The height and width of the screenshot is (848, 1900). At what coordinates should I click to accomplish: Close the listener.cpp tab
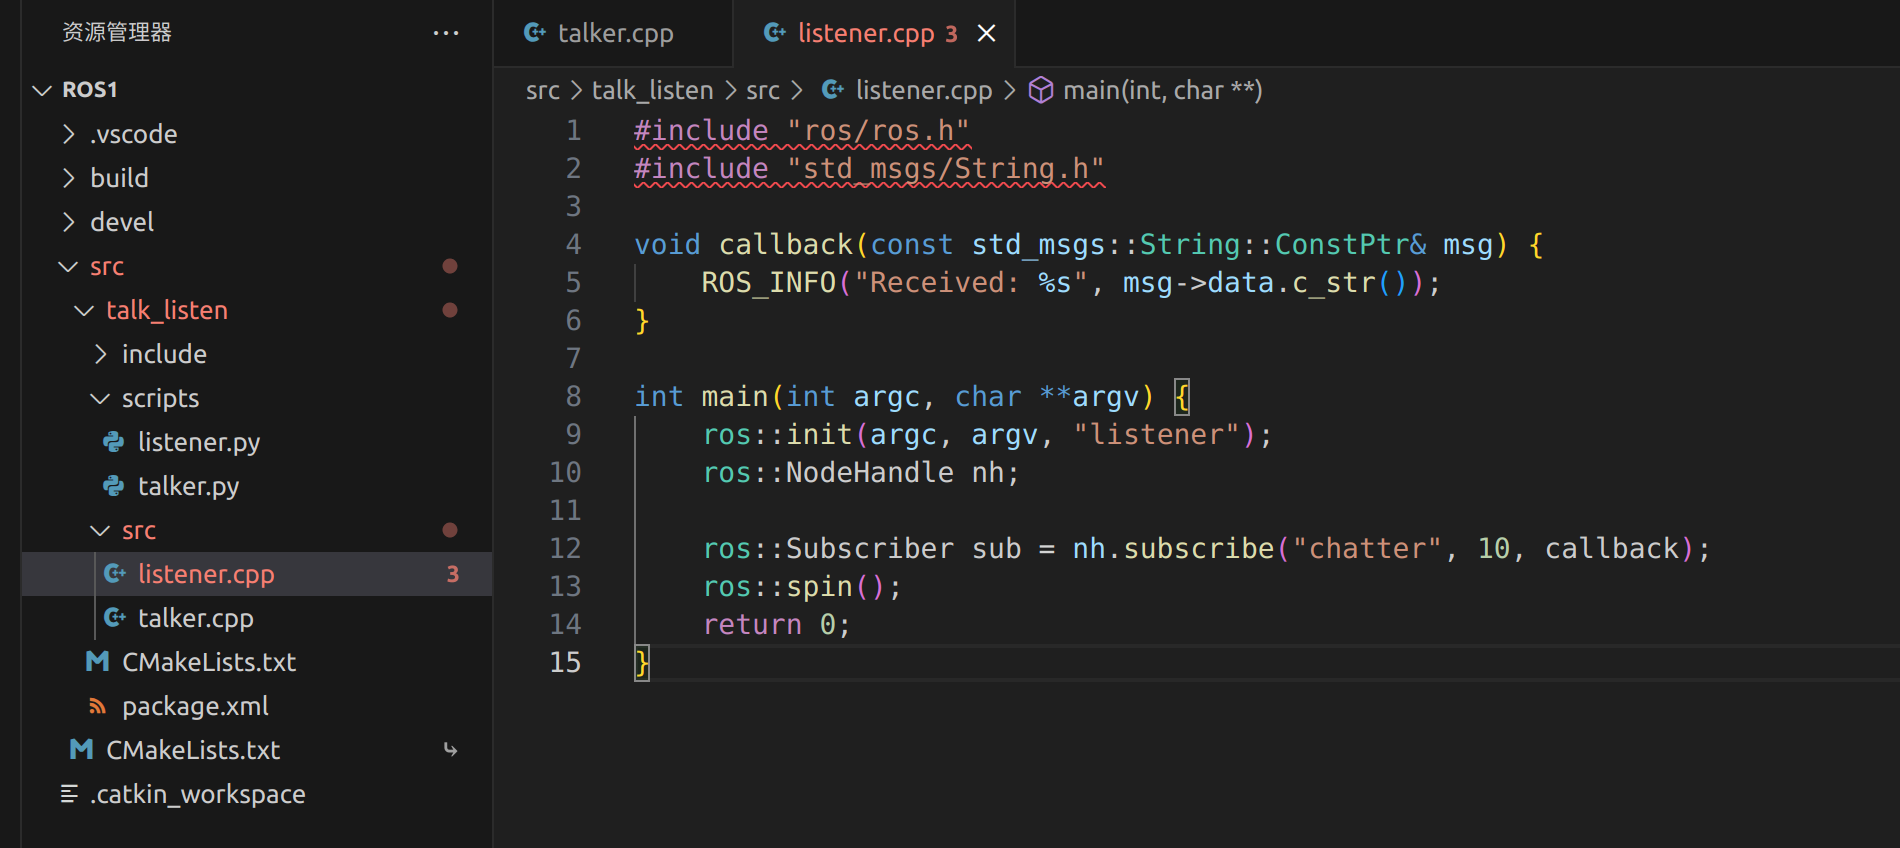click(x=986, y=33)
